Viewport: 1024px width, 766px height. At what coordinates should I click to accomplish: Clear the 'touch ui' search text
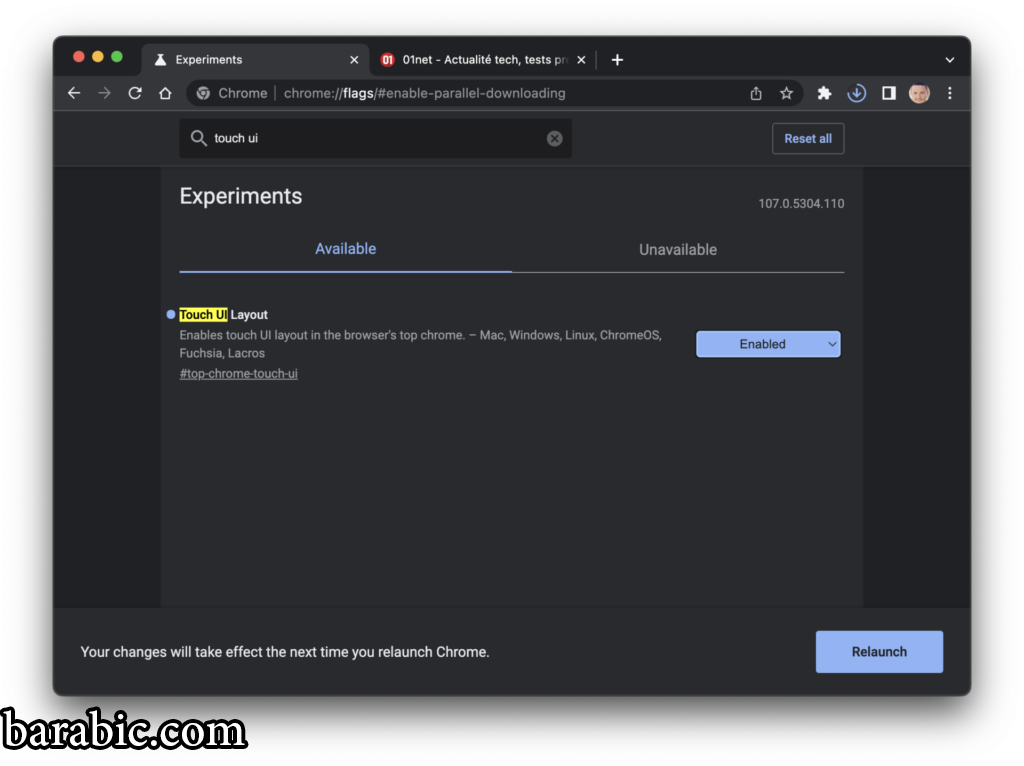click(x=554, y=139)
